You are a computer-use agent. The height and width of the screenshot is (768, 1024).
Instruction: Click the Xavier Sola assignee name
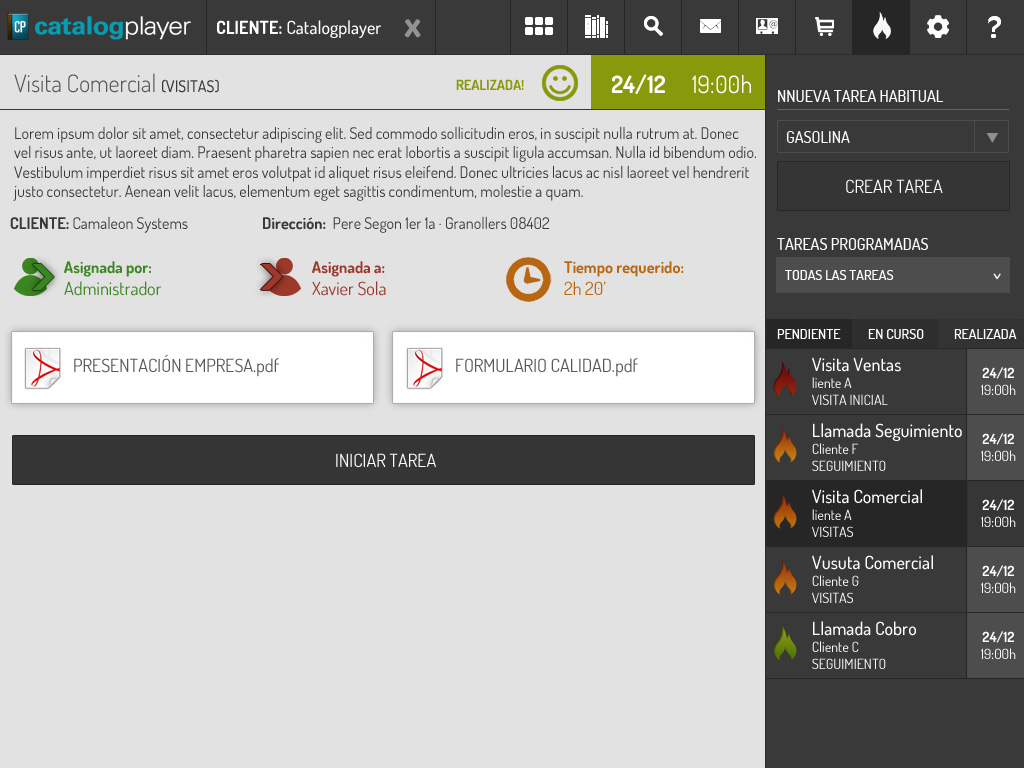349,289
